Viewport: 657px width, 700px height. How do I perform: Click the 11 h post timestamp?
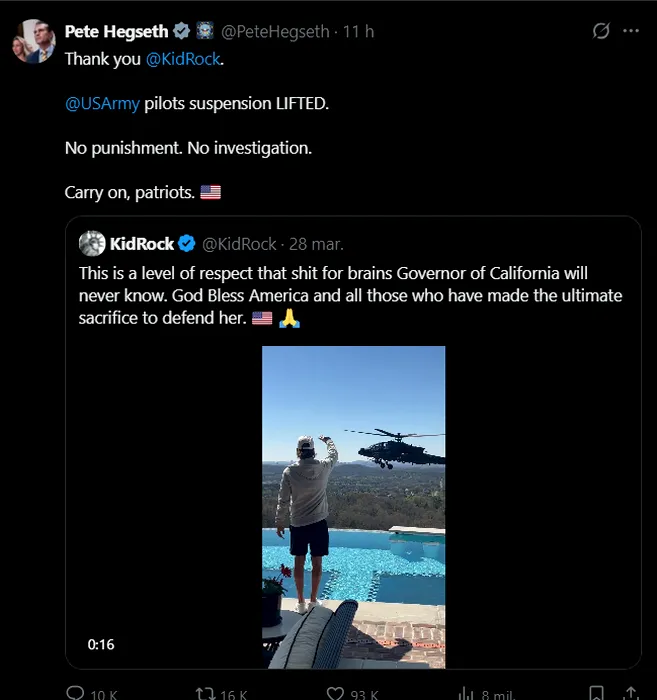pos(358,32)
